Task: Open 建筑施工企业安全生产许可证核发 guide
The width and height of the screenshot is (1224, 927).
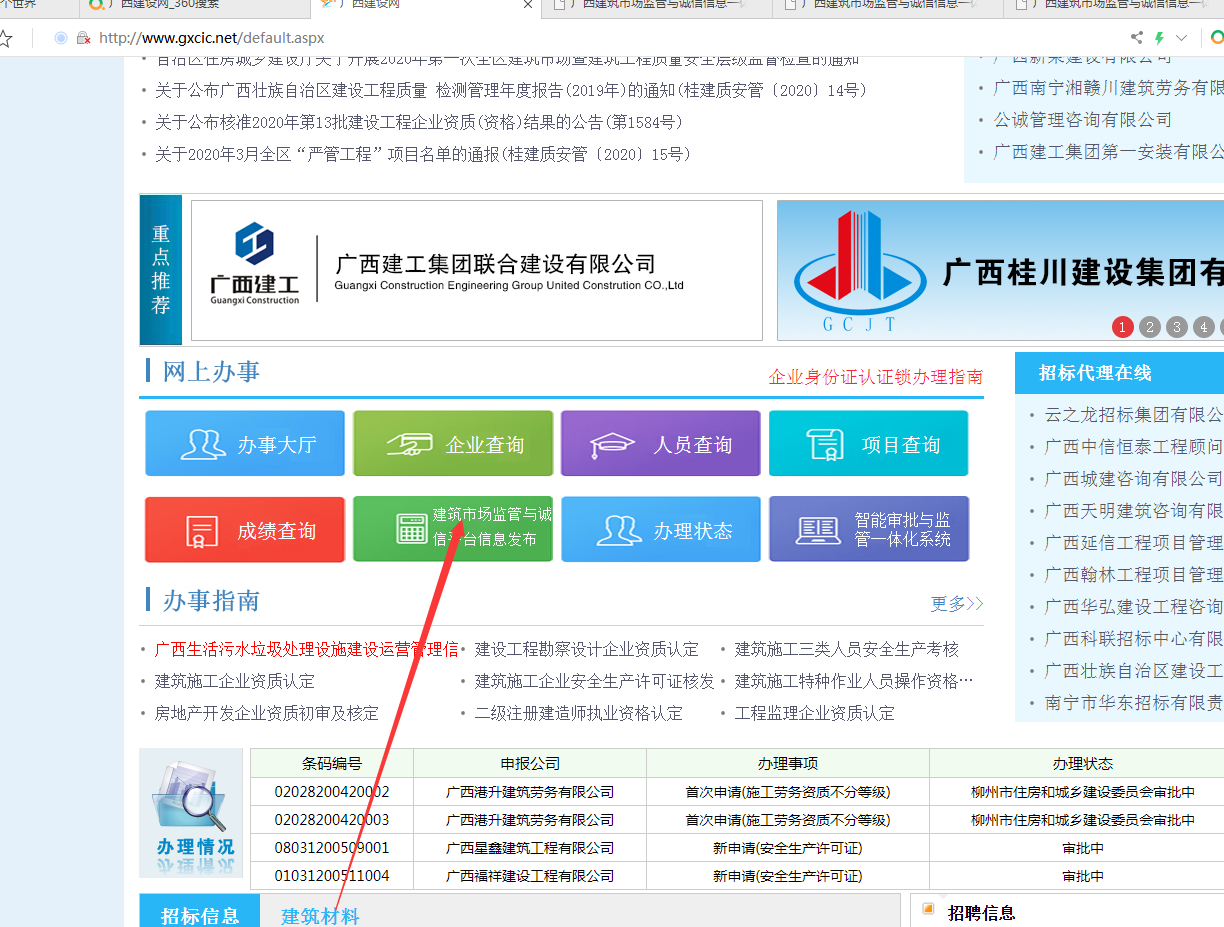Action: pos(595,682)
